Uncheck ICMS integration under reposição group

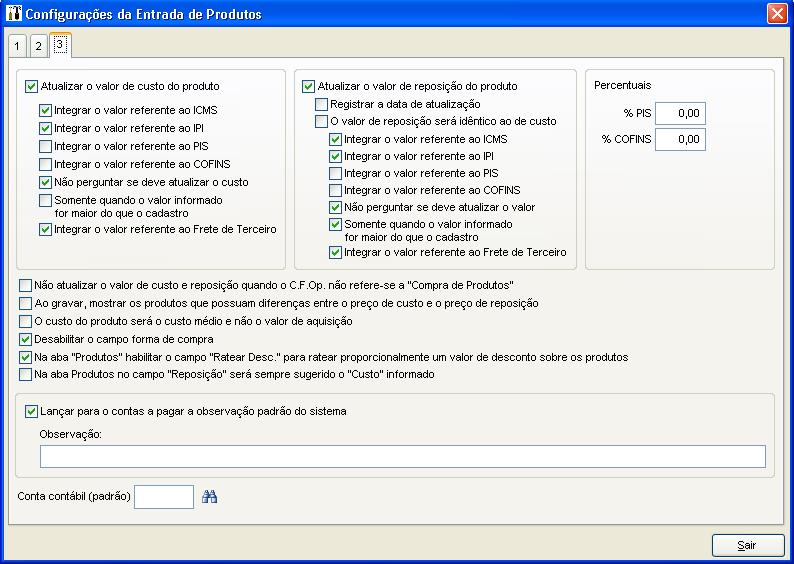335,139
